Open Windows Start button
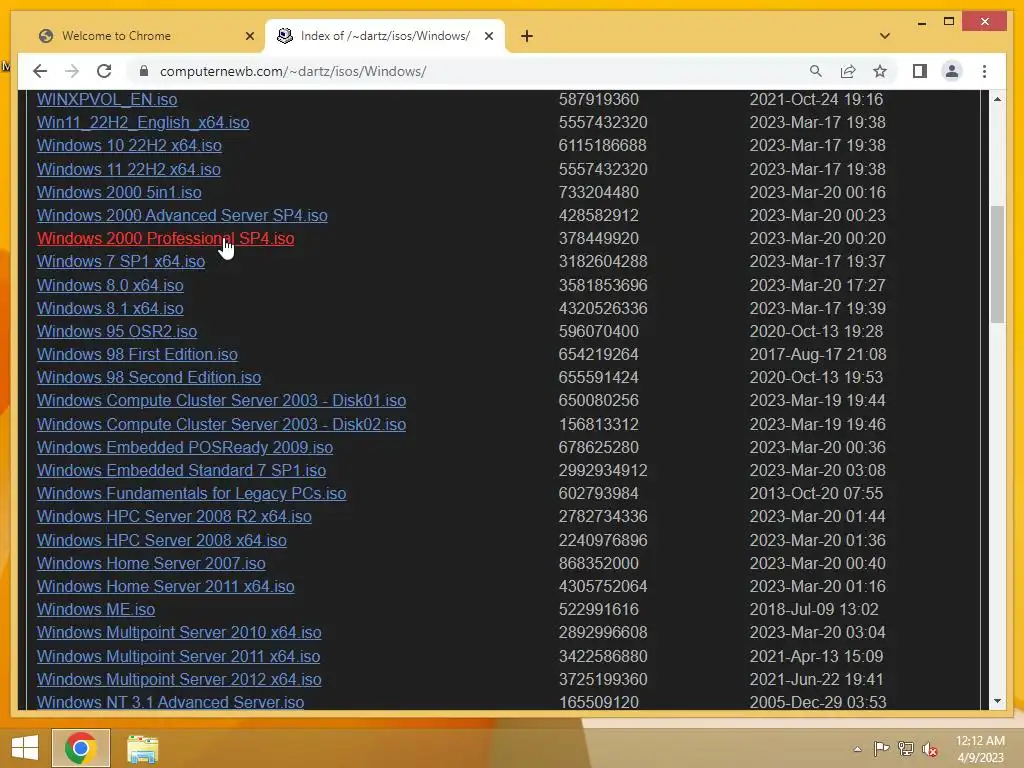This screenshot has height=768, width=1024. 25,748
